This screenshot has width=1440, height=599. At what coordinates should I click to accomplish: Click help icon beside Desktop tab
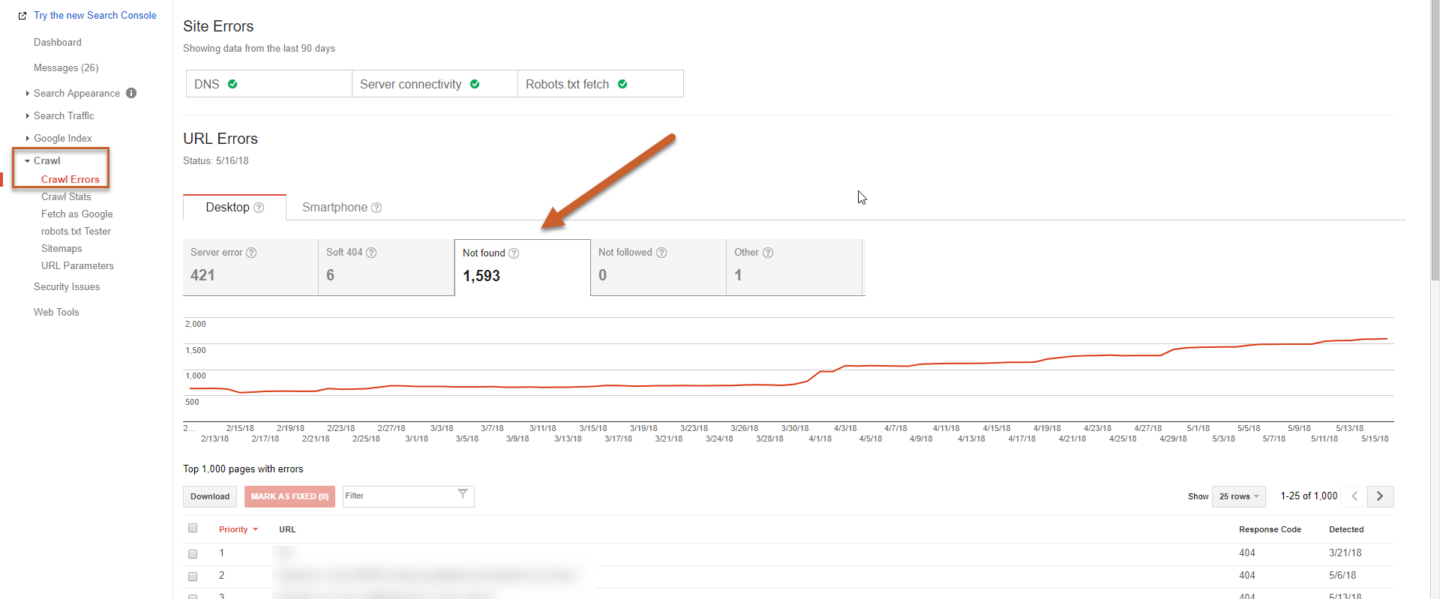pyautogui.click(x=259, y=208)
